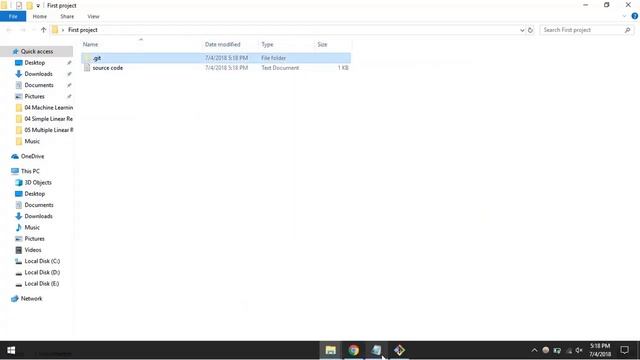Open Local Disk (E:)
Screen dimensions: 640x360
click(x=42, y=284)
